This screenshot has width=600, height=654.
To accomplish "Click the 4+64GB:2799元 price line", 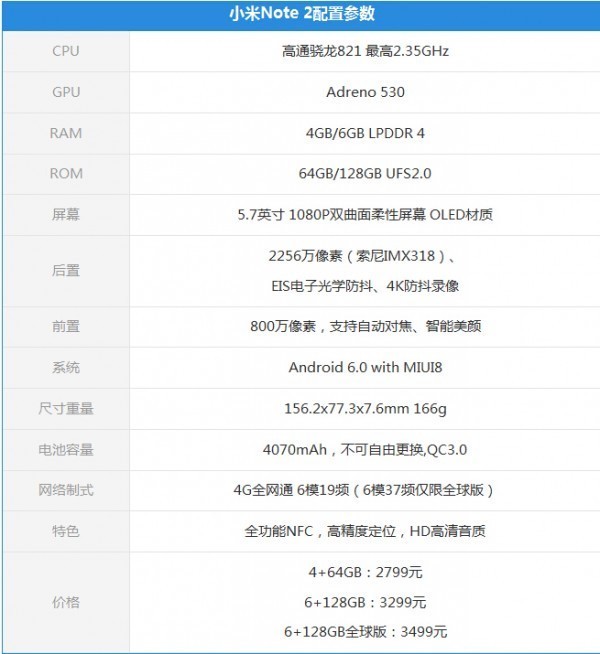I will [x=365, y=572].
